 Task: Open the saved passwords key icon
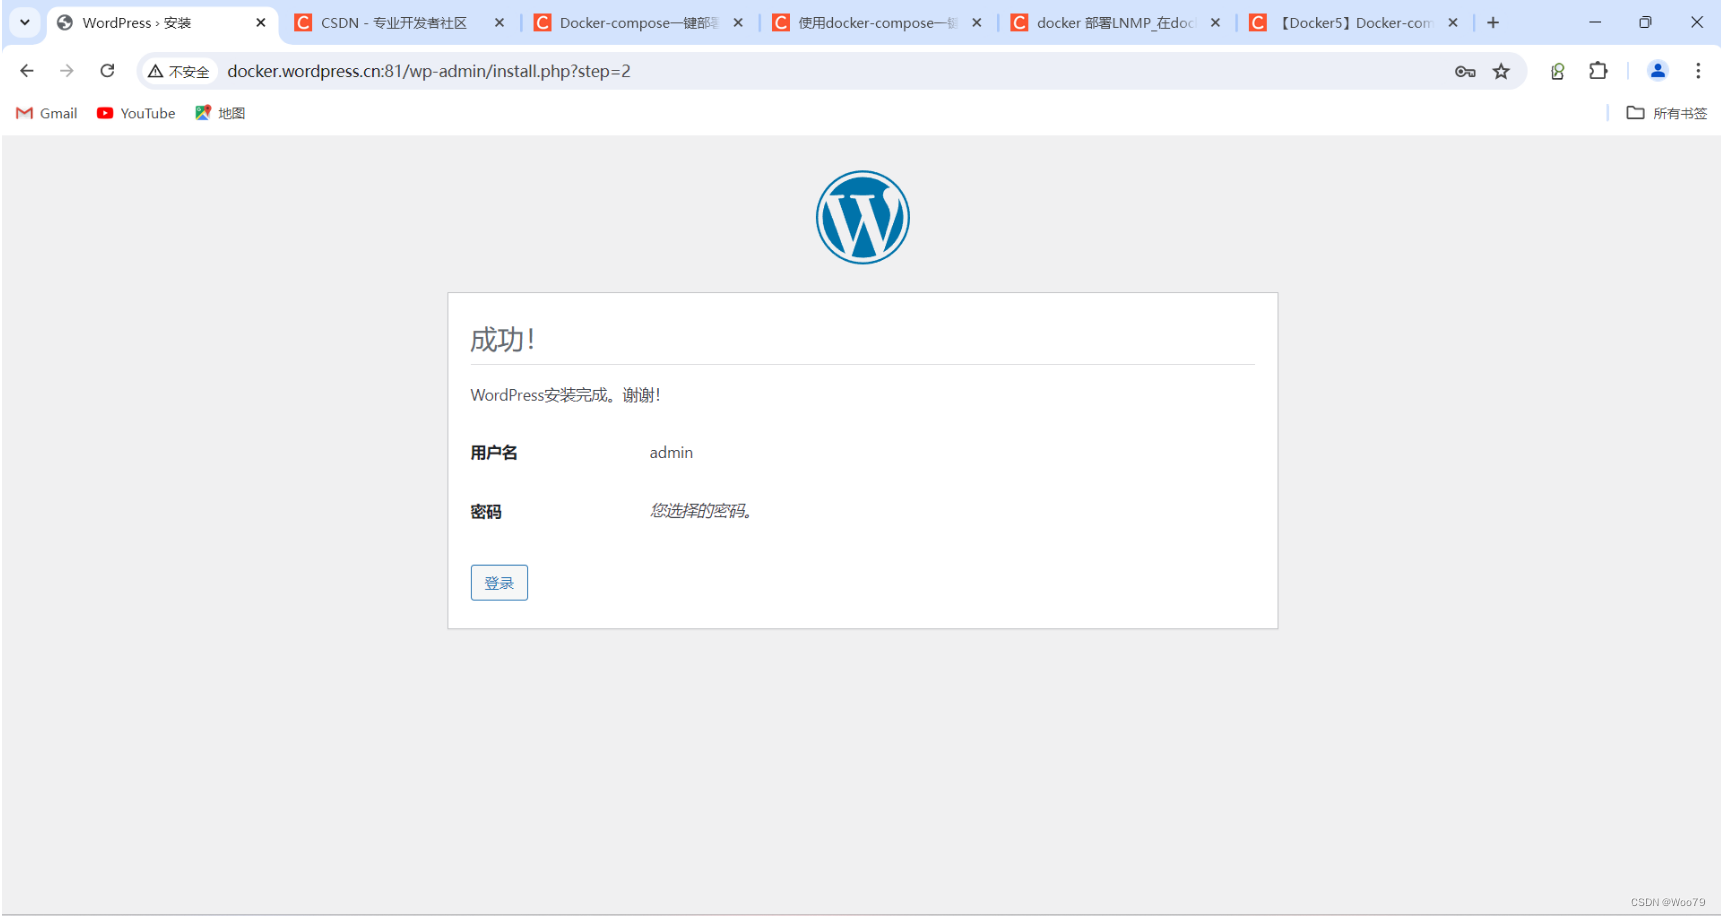click(x=1464, y=71)
